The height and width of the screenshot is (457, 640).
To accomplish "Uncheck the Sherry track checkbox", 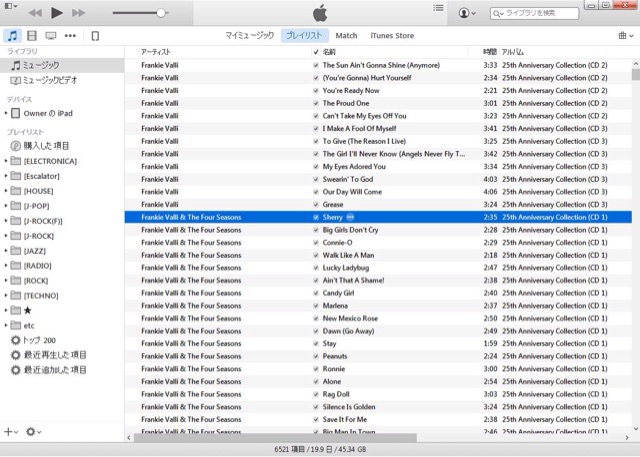I will point(316,217).
